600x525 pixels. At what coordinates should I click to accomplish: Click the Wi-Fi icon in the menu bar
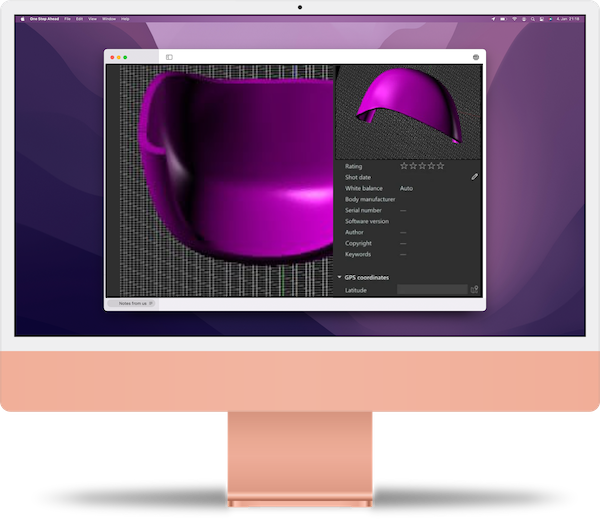tap(514, 19)
